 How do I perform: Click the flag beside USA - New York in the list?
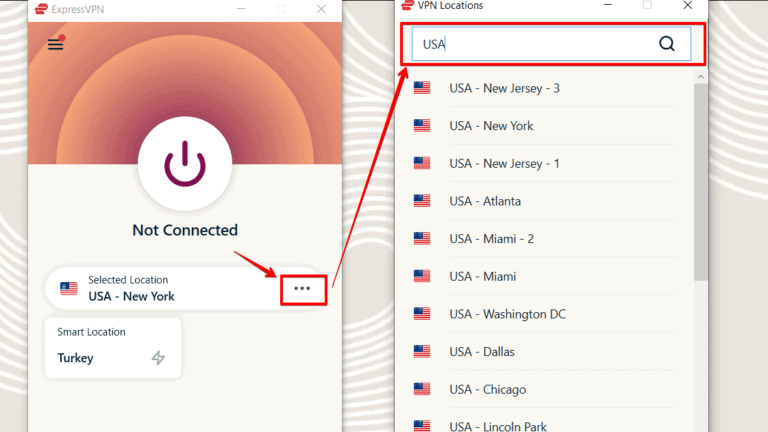pos(422,125)
